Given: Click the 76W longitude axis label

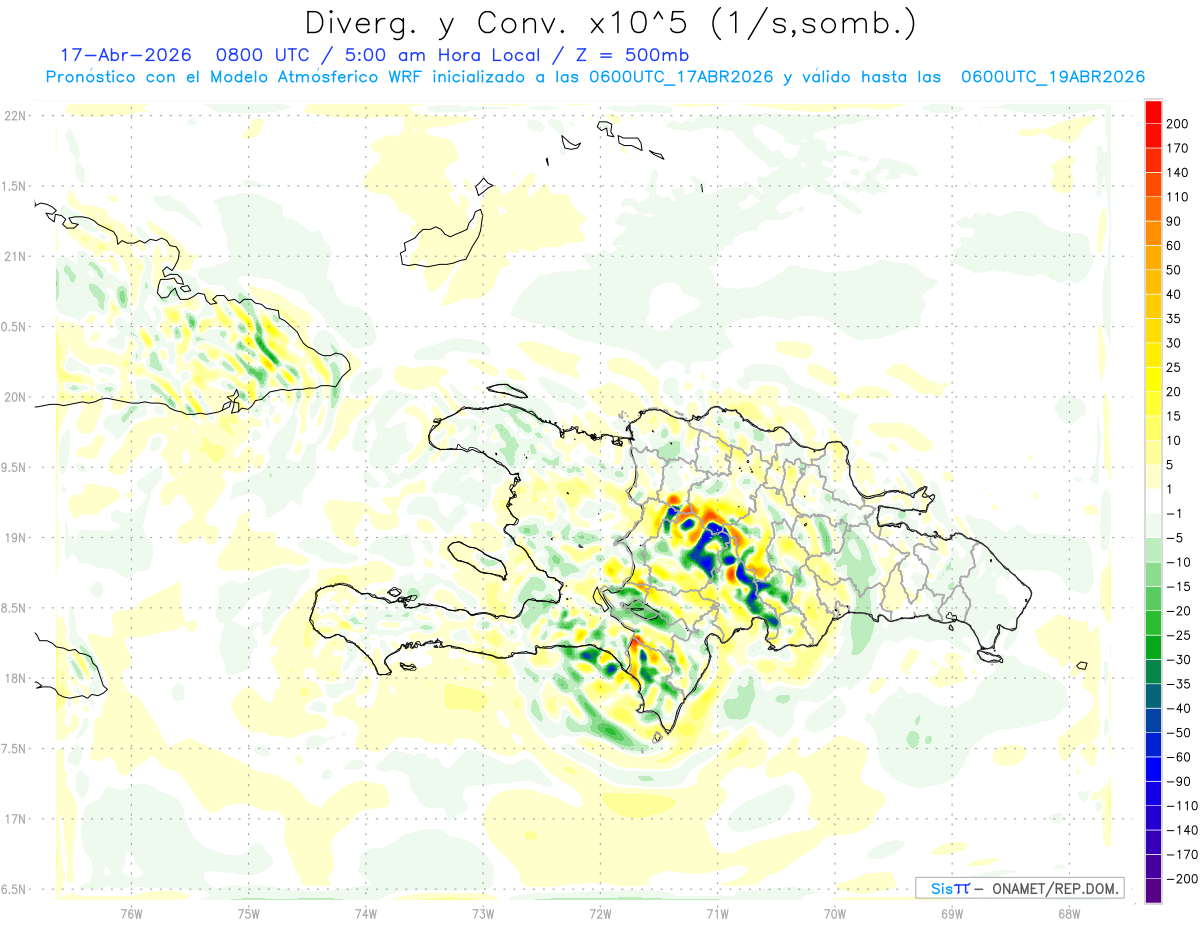Looking at the screenshot, I should (131, 913).
